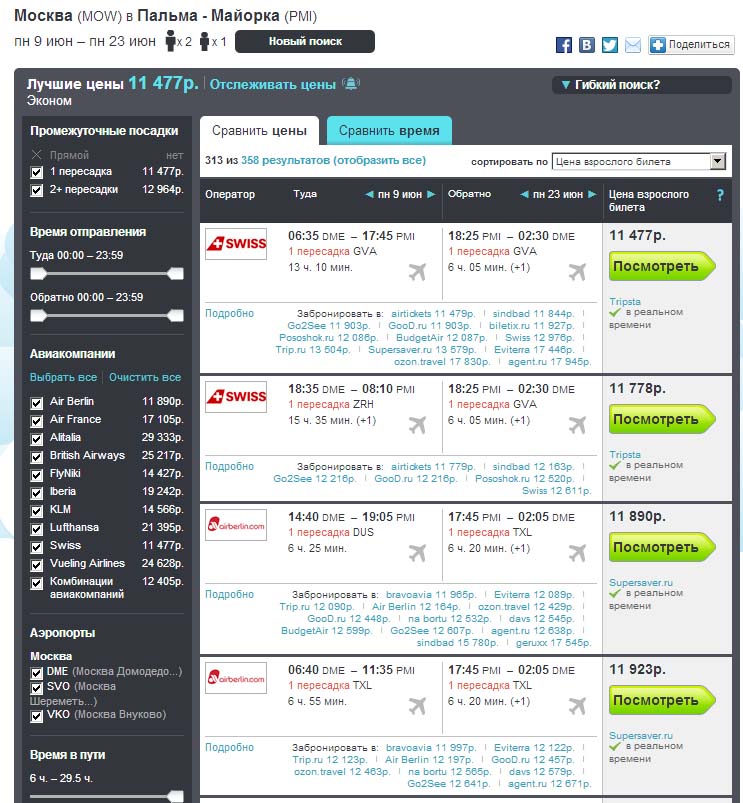Uncheck the 2+ пересадки filter
The height and width of the screenshot is (803, 743).
pyautogui.click(x=37, y=190)
